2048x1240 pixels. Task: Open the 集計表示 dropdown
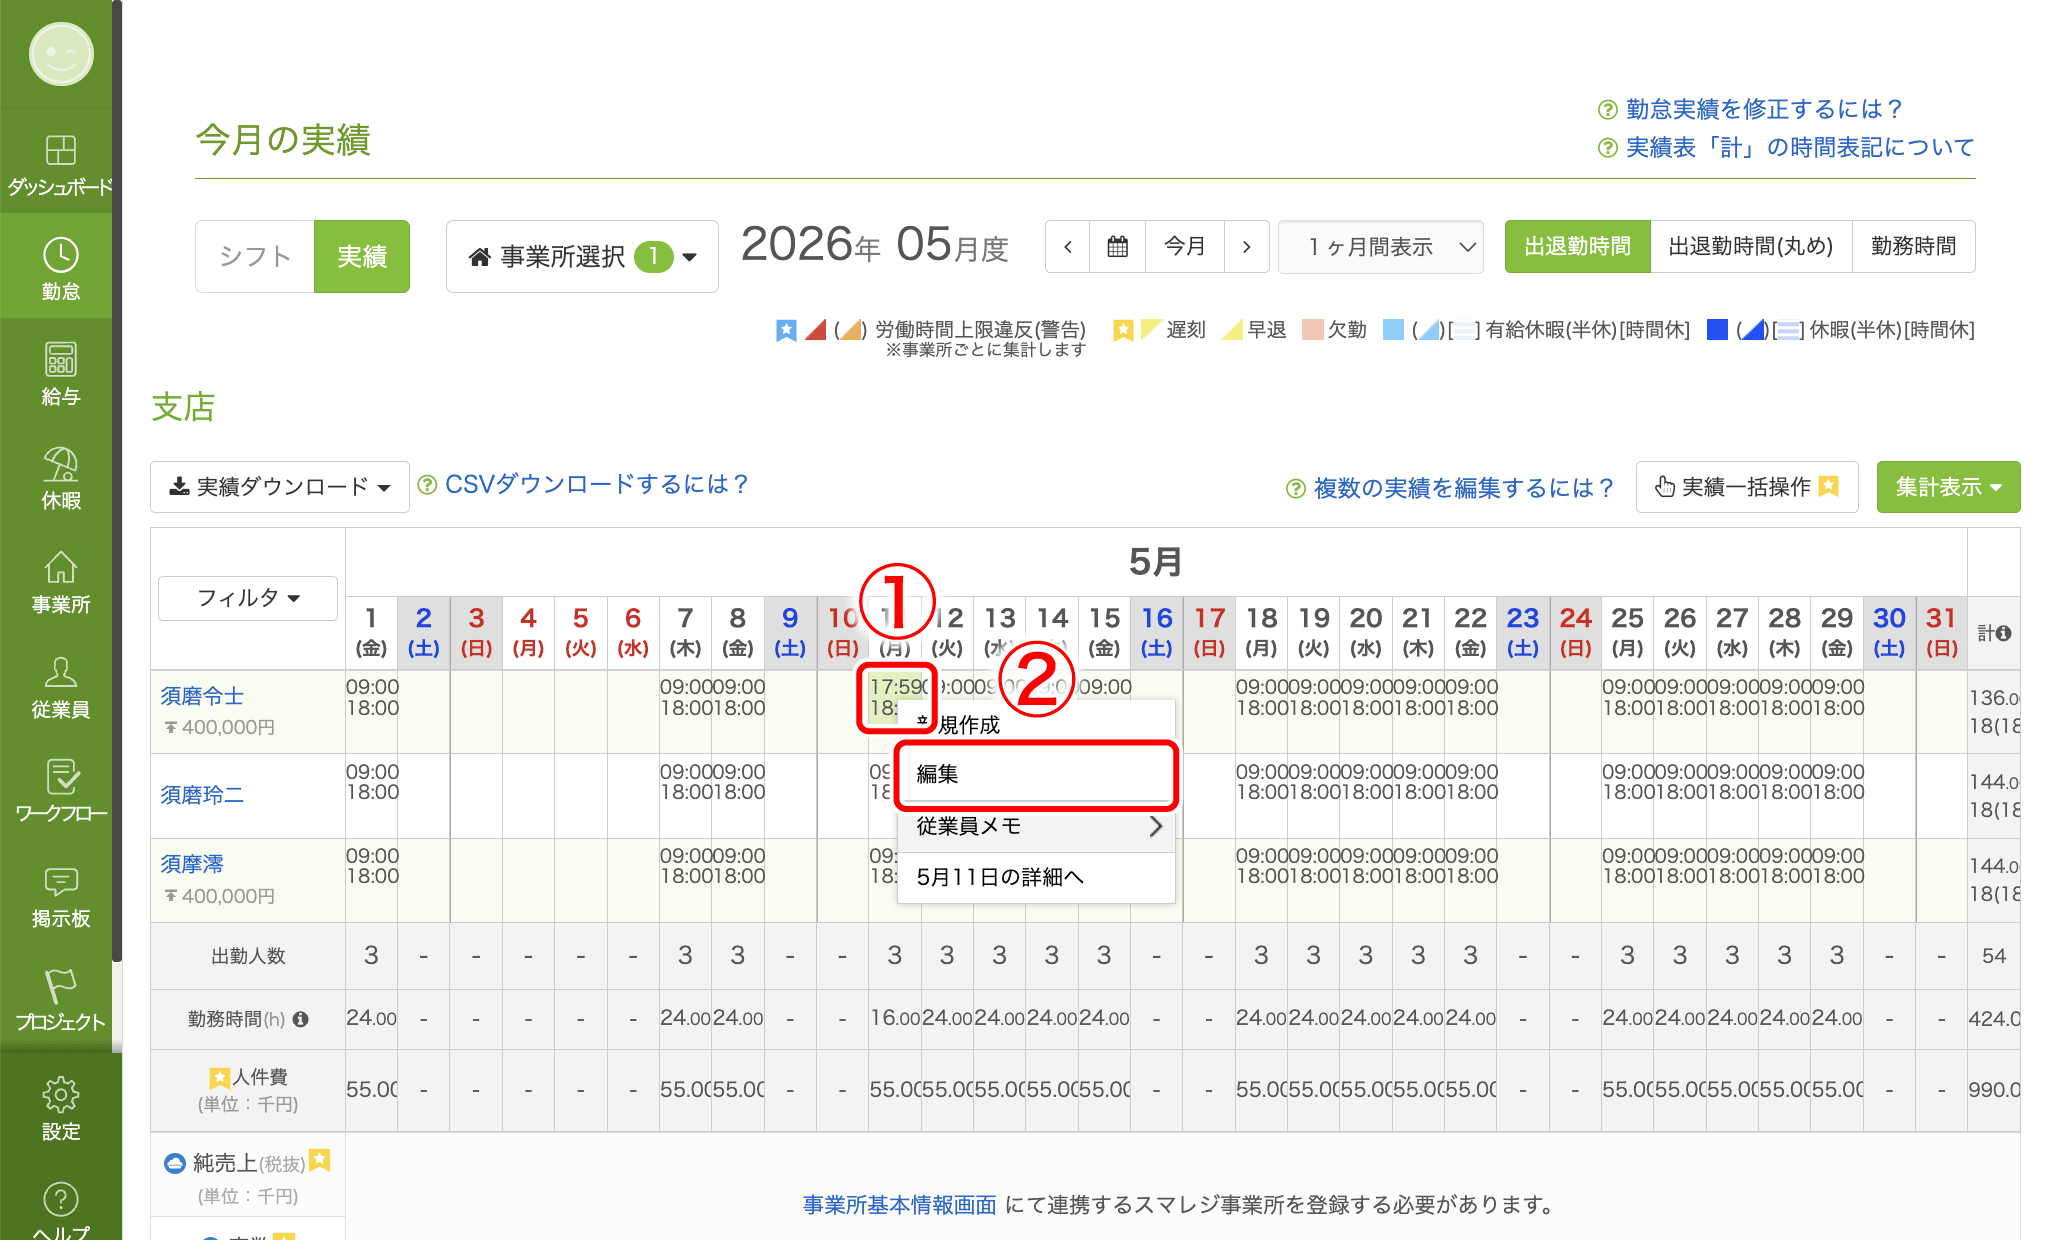tap(1948, 487)
